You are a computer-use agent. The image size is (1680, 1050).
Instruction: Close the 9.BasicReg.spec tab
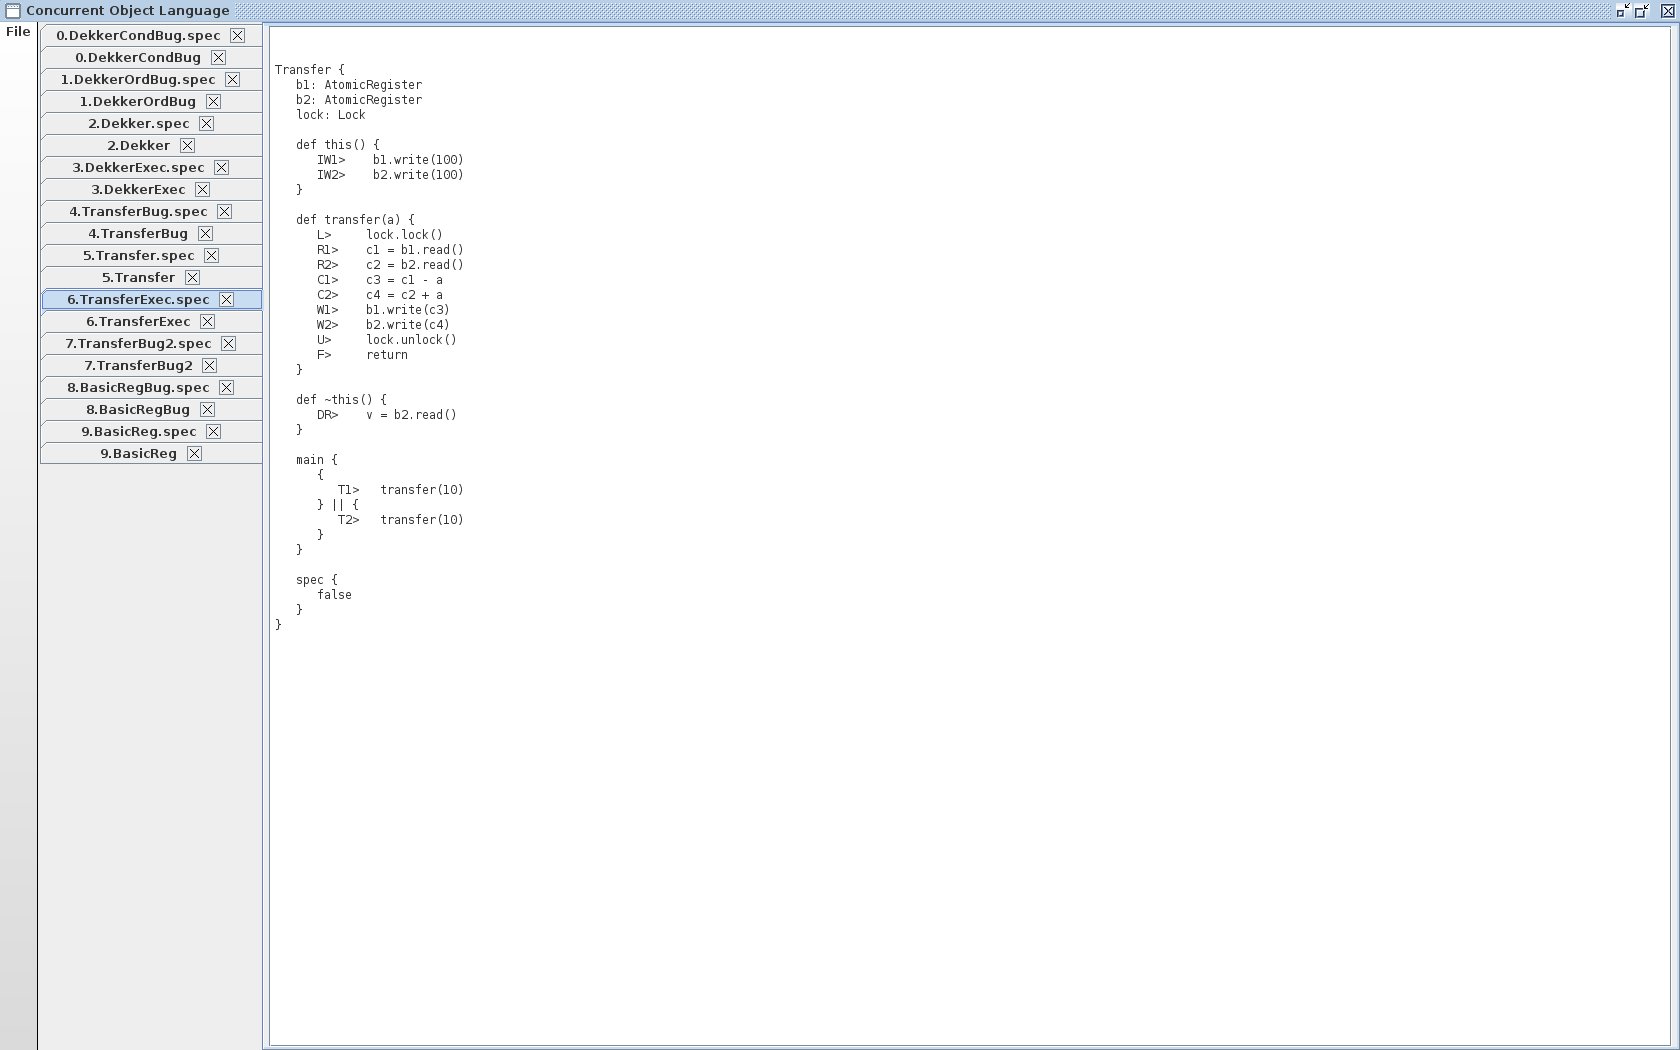coord(213,431)
